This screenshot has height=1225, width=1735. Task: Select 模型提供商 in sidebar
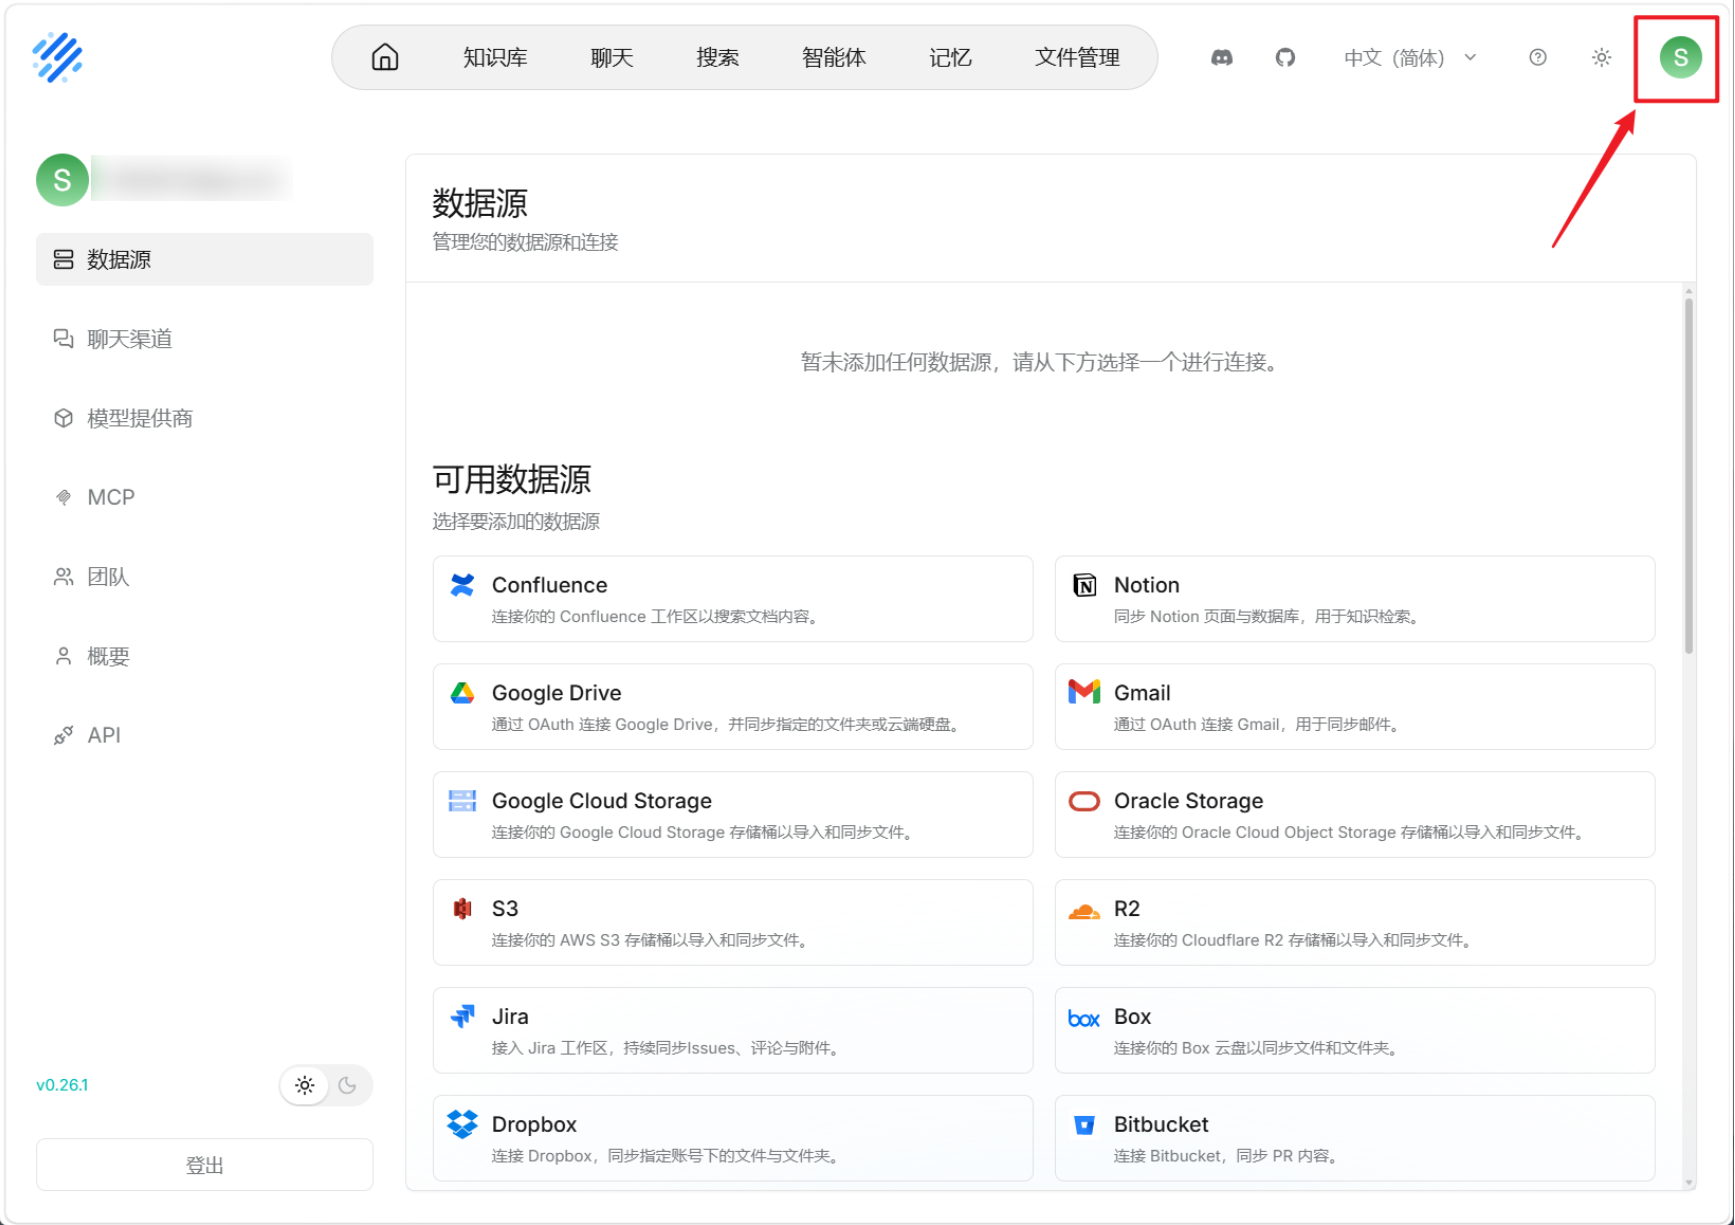pos(204,418)
